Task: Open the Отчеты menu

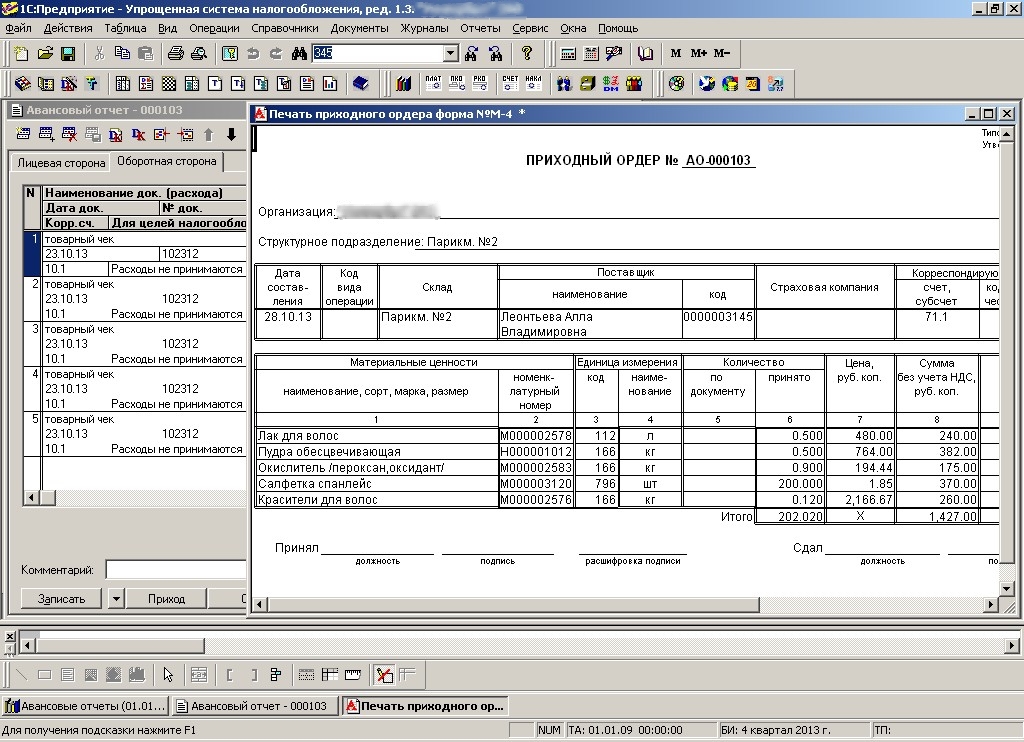Action: [x=480, y=28]
